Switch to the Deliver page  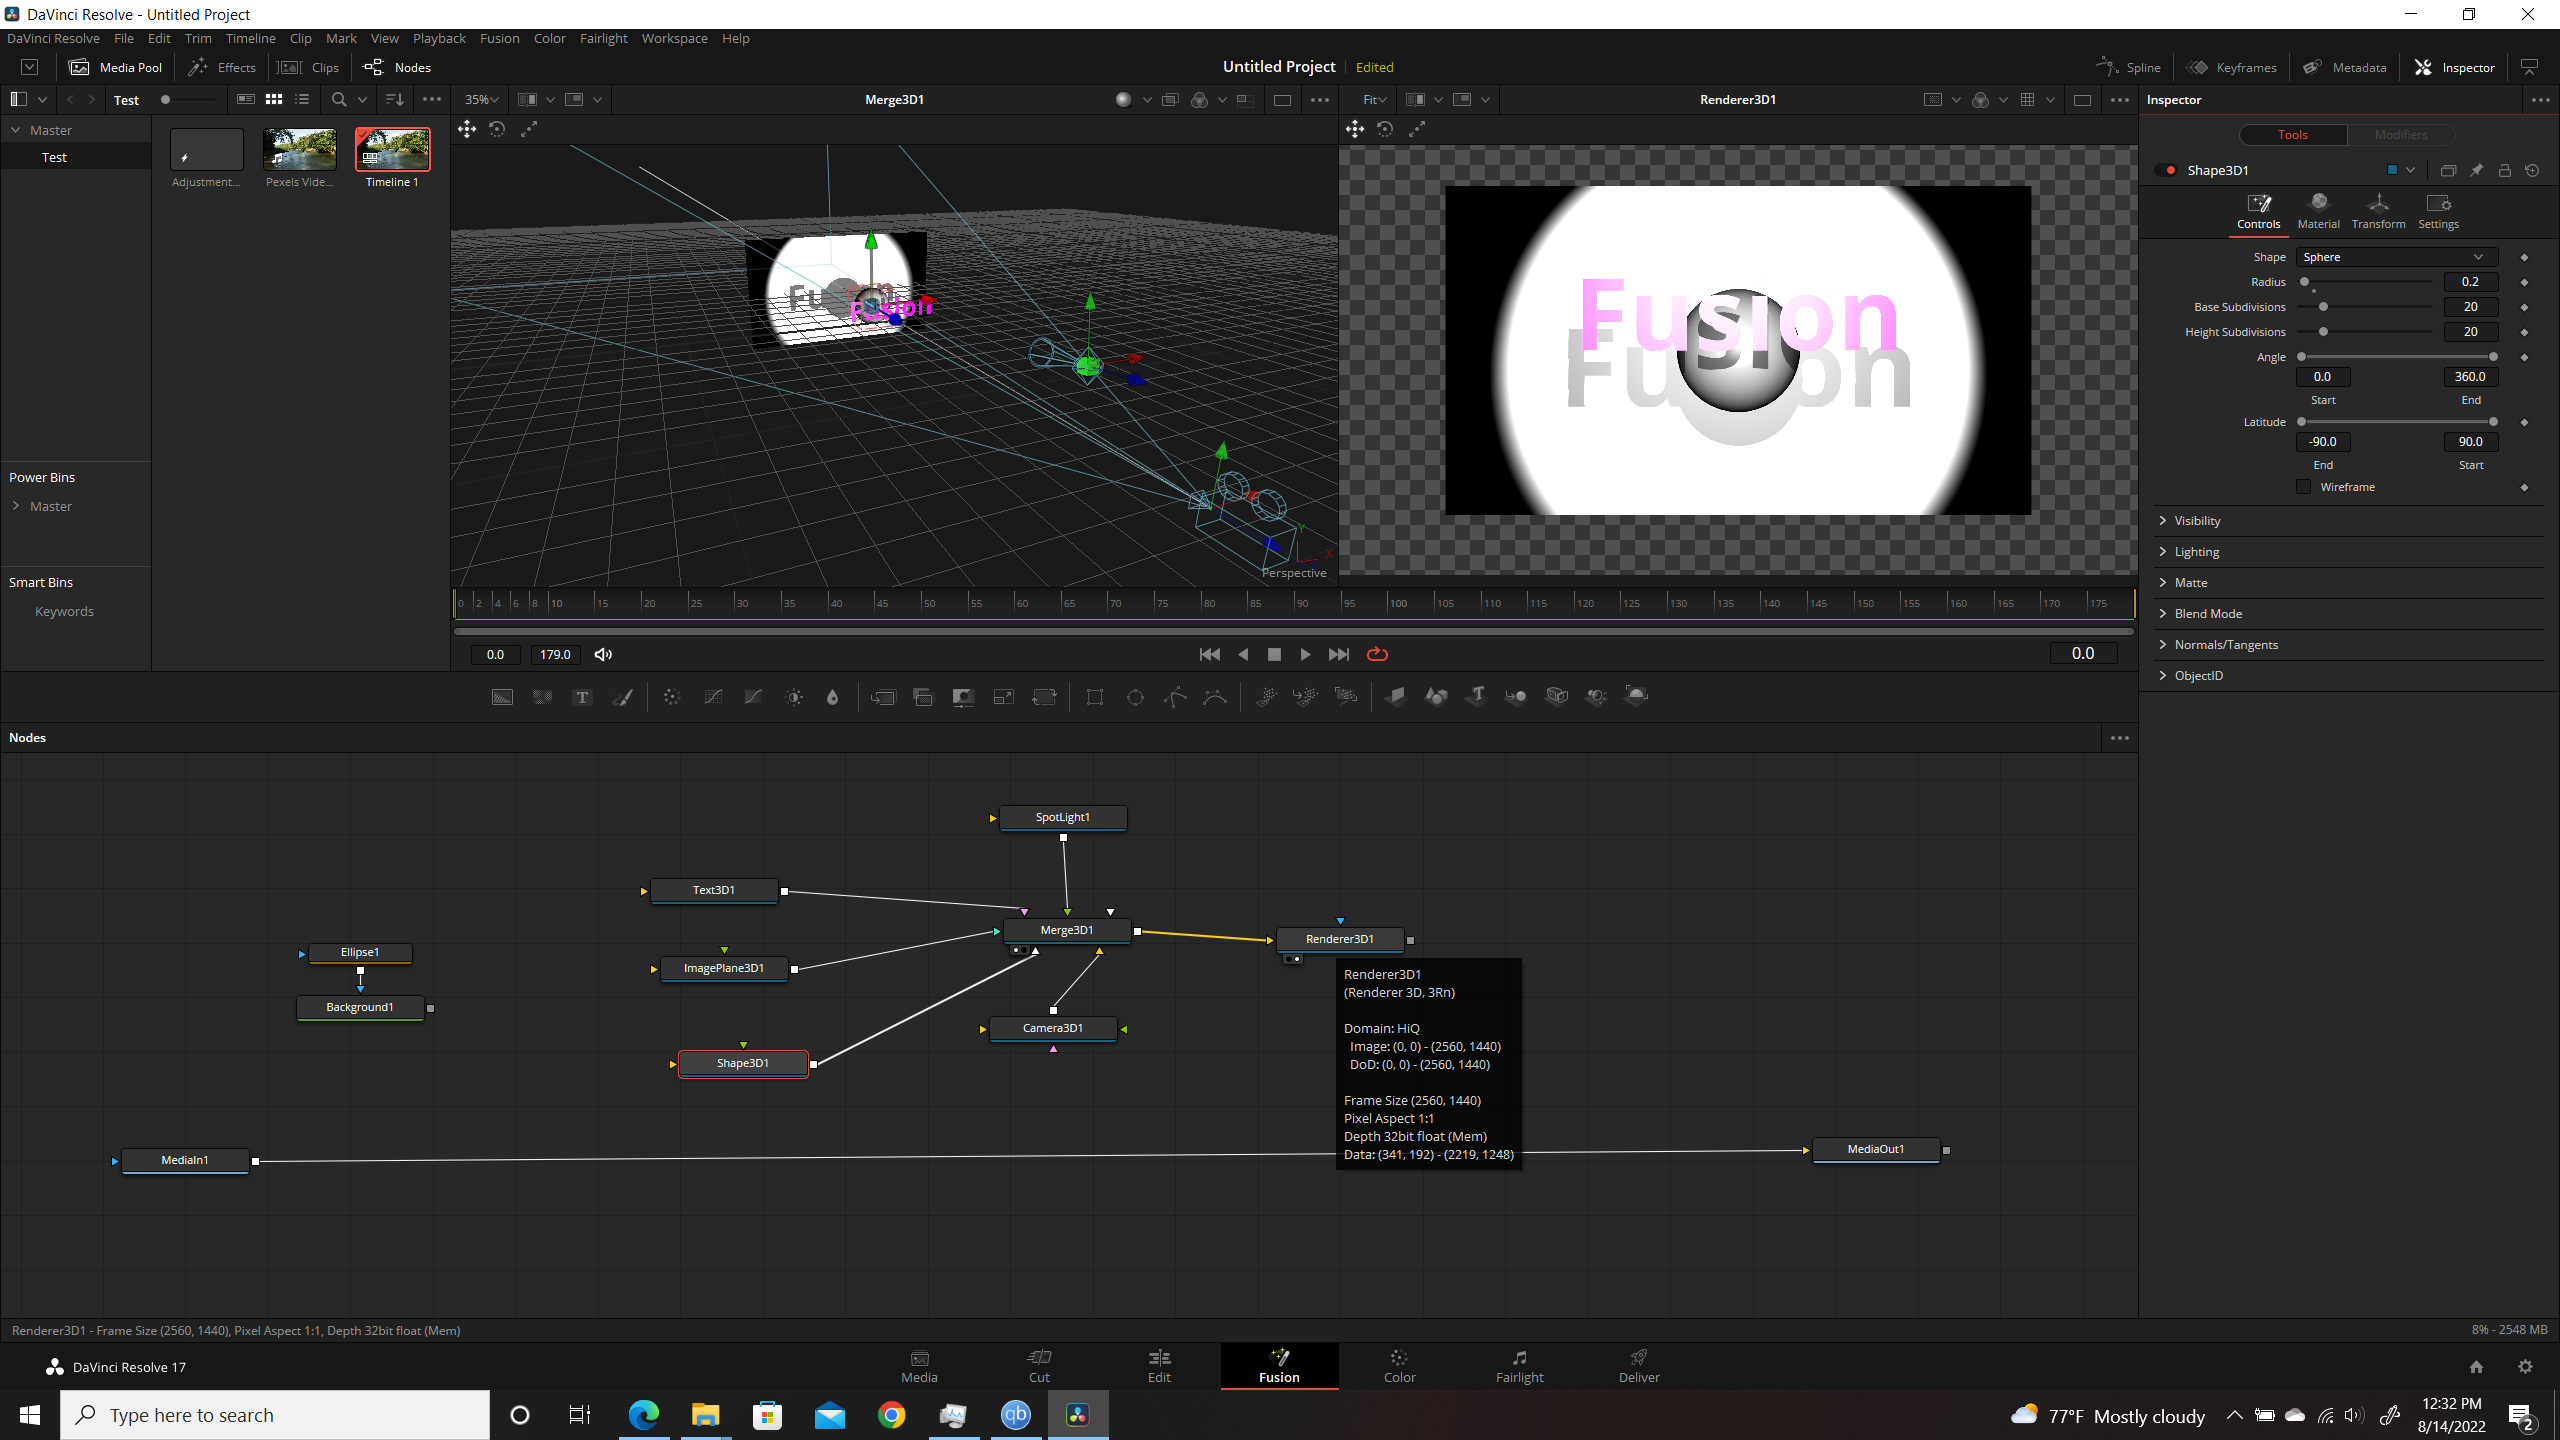(x=1638, y=1366)
